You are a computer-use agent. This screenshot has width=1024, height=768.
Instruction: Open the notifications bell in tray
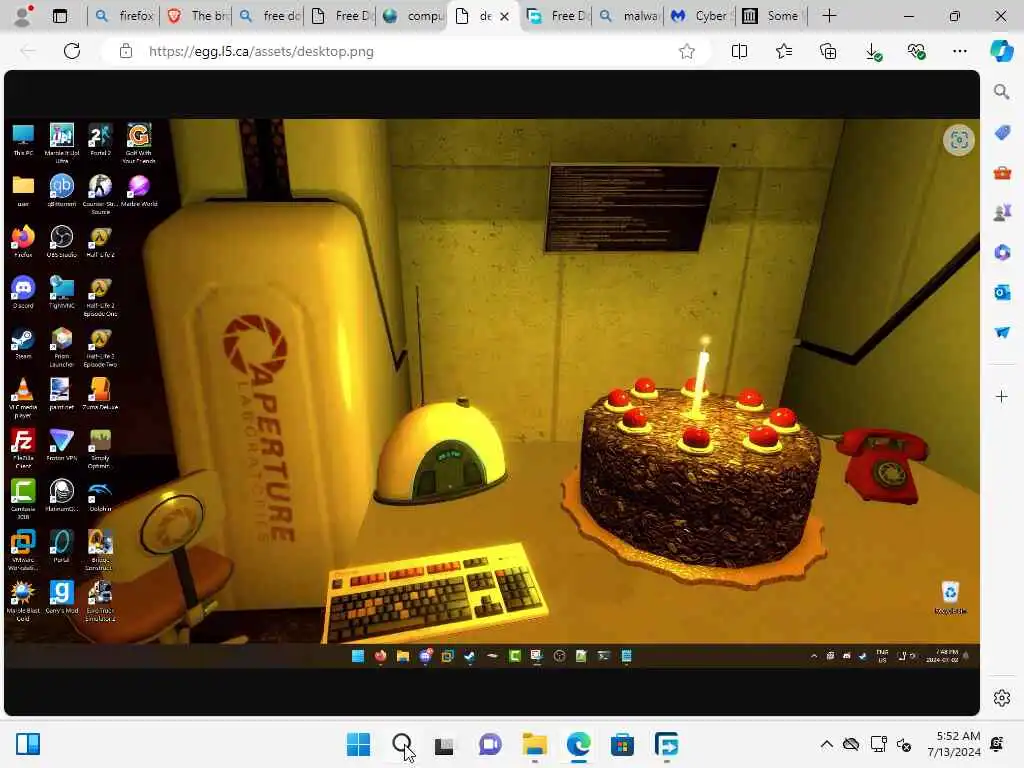[x=997, y=744]
